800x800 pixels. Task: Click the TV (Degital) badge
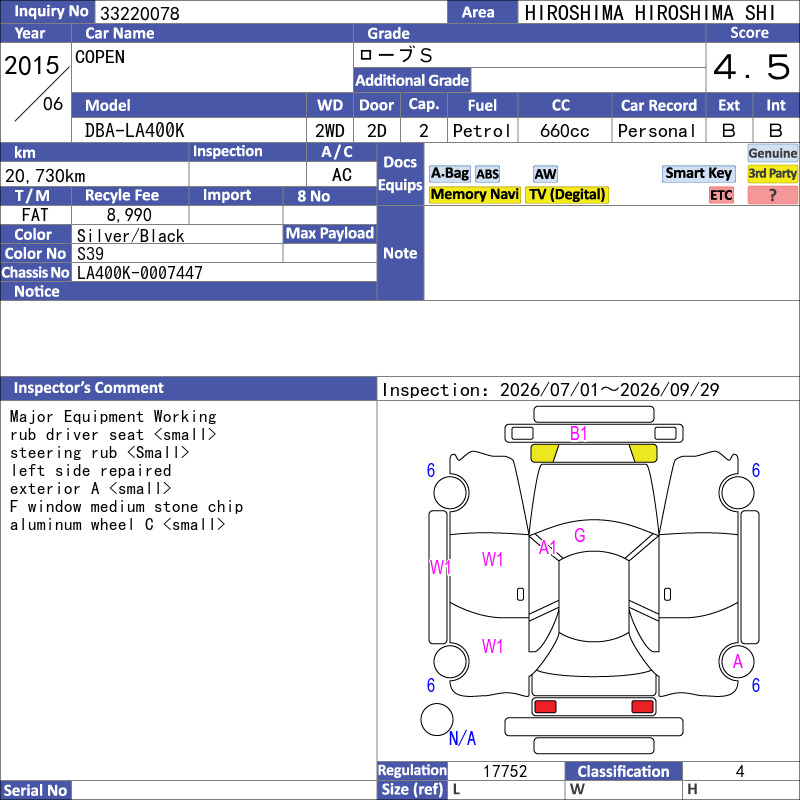(x=567, y=195)
